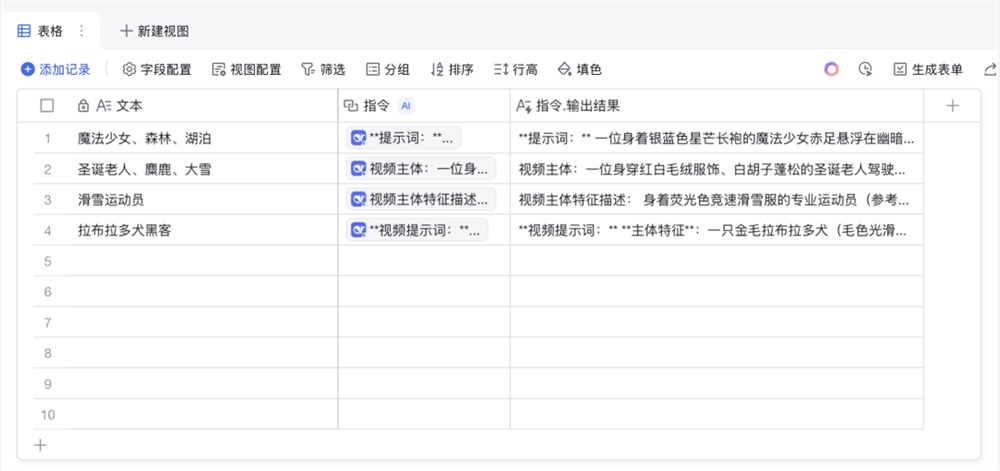Viewport: 1000px width, 471px height.
Task: Select the 文本 column header
Action: click(204, 106)
